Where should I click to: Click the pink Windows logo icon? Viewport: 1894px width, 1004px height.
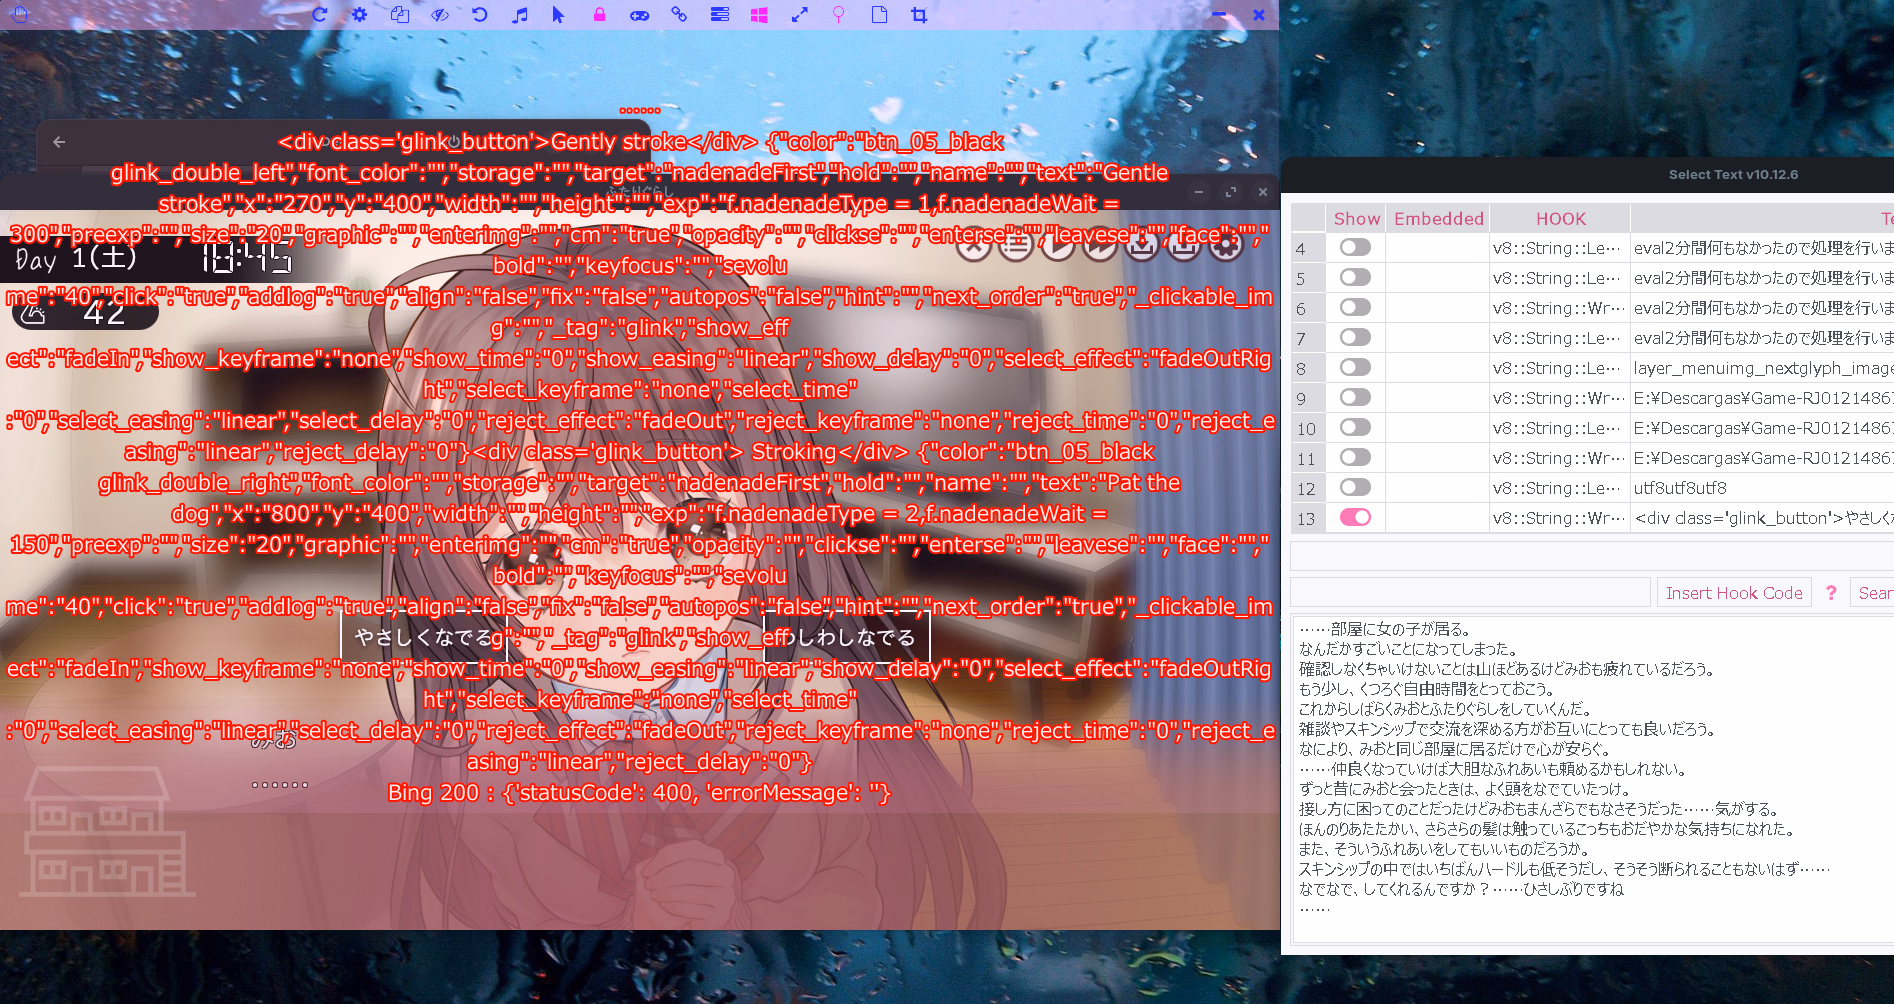click(759, 14)
